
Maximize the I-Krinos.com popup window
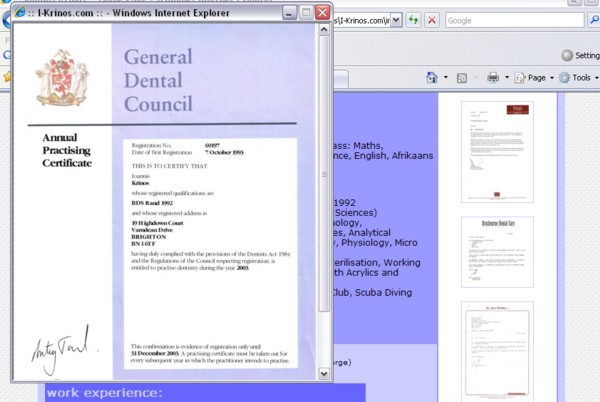tap(306, 13)
